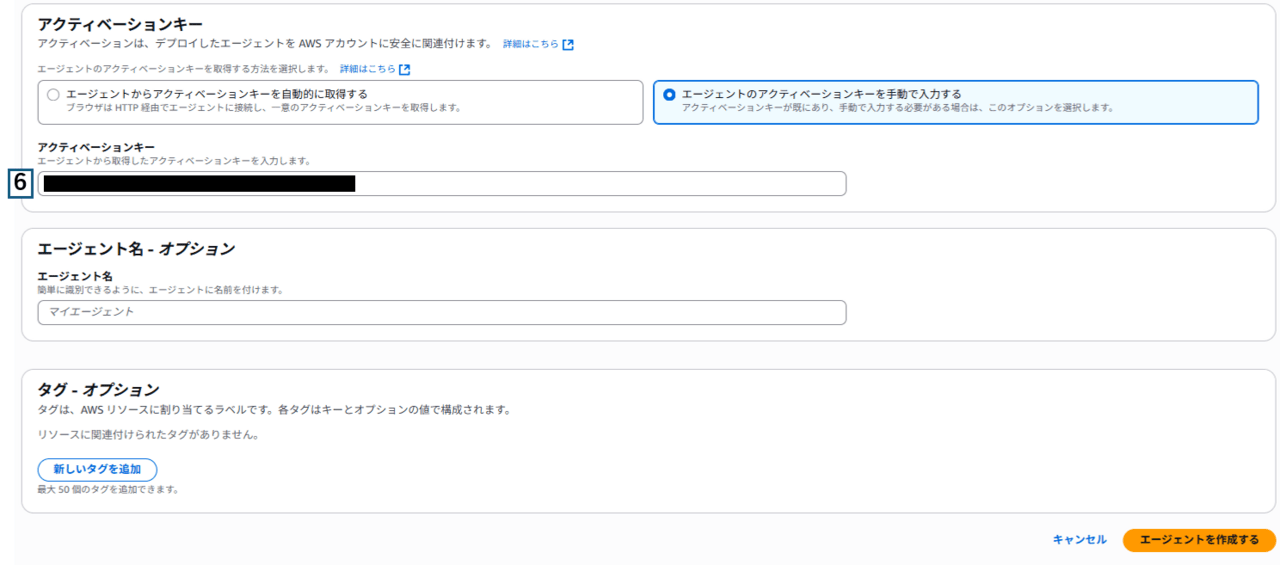Focus the アクティベーションキー input field
The image size is (1280, 565).
coord(600,184)
